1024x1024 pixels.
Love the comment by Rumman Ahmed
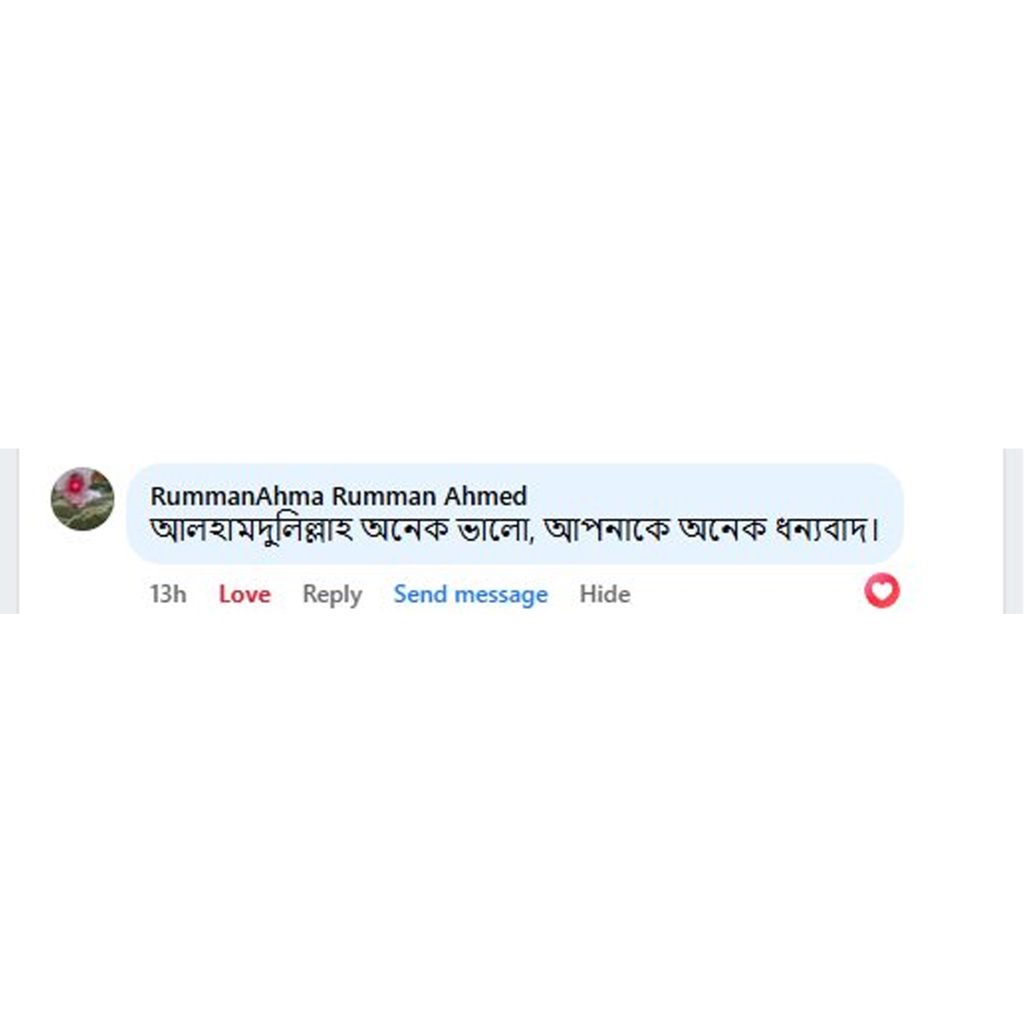click(244, 594)
